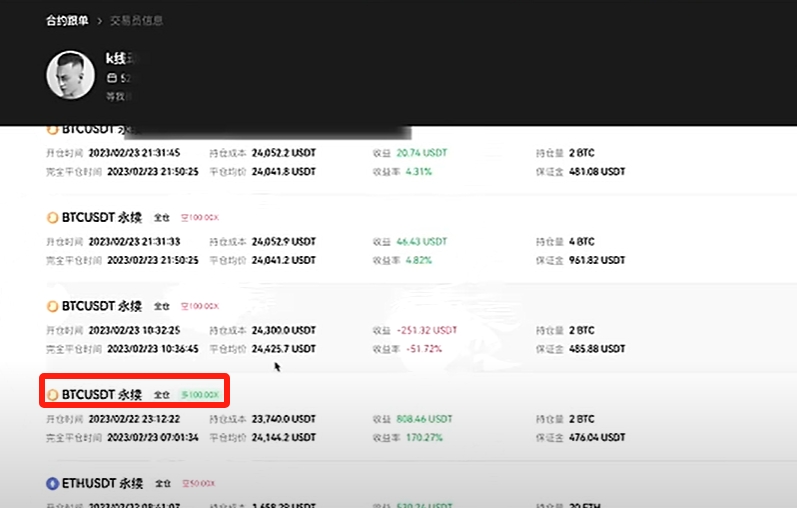Screen dimensions: 797x508
Task: Click opening time 2023/02/23 10:32:25
Action: [134, 330]
